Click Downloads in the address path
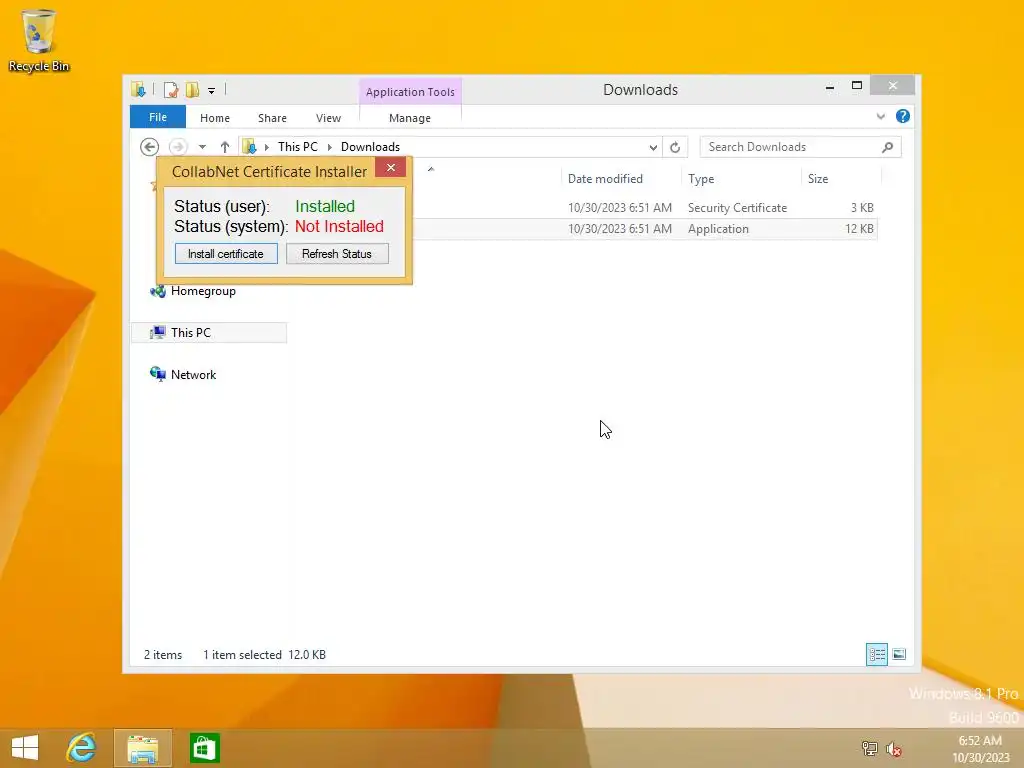Screen dimensions: 1024x768 (x=370, y=147)
